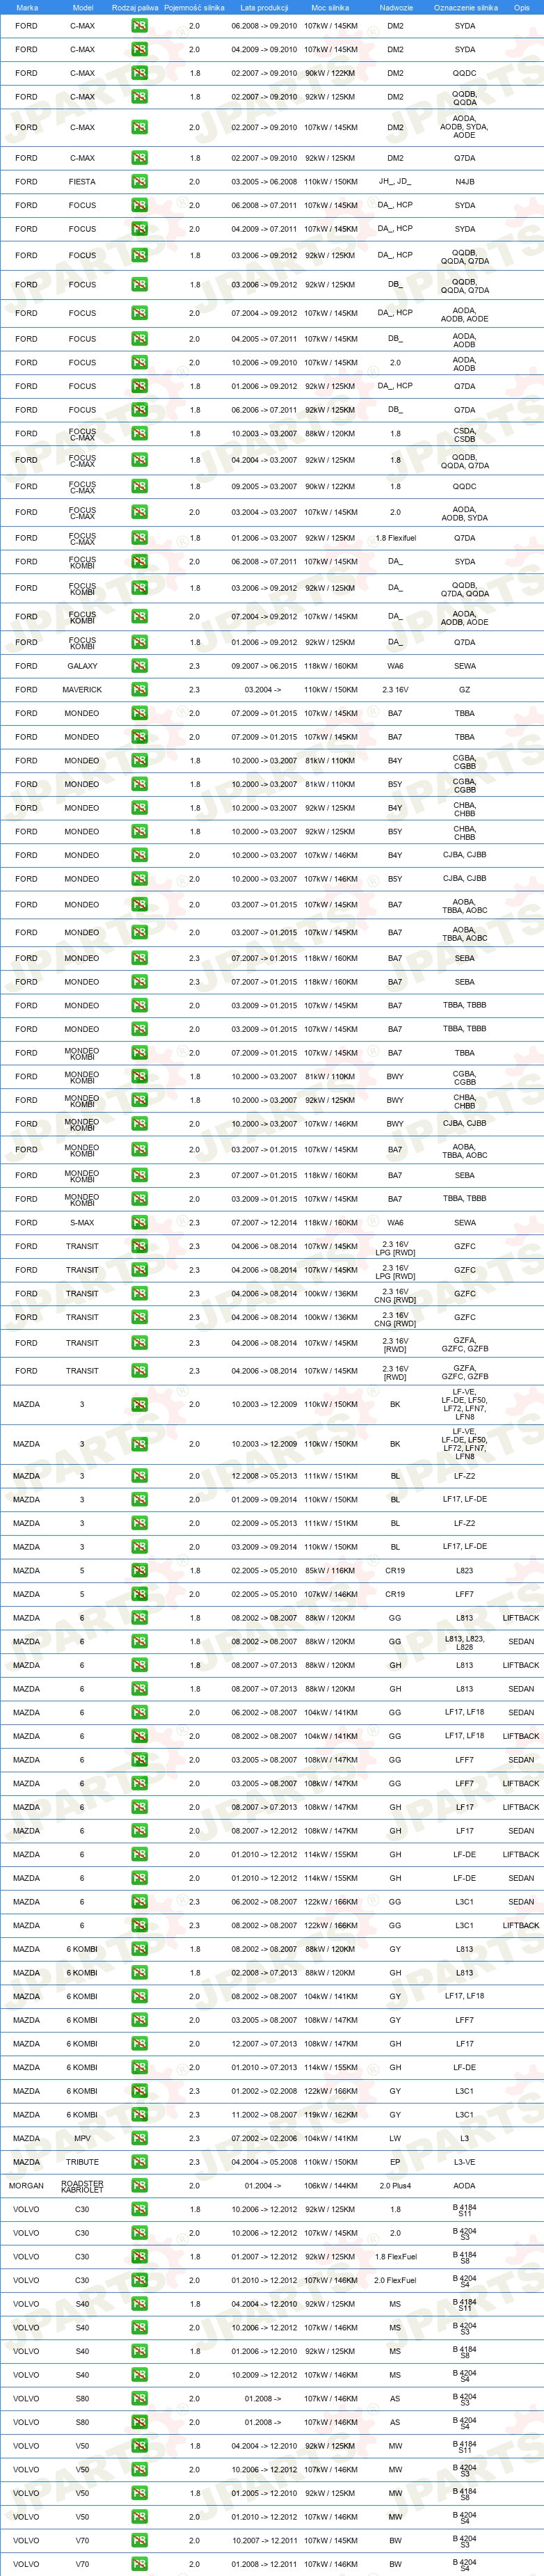
Task: Click the fuel icon in the MONDEO KOMBI CJBA, CJBB row
Action: coord(139,1124)
